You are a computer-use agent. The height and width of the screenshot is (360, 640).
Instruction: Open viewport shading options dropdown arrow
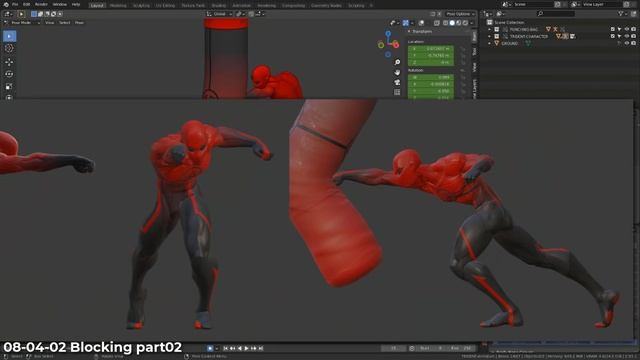point(471,23)
